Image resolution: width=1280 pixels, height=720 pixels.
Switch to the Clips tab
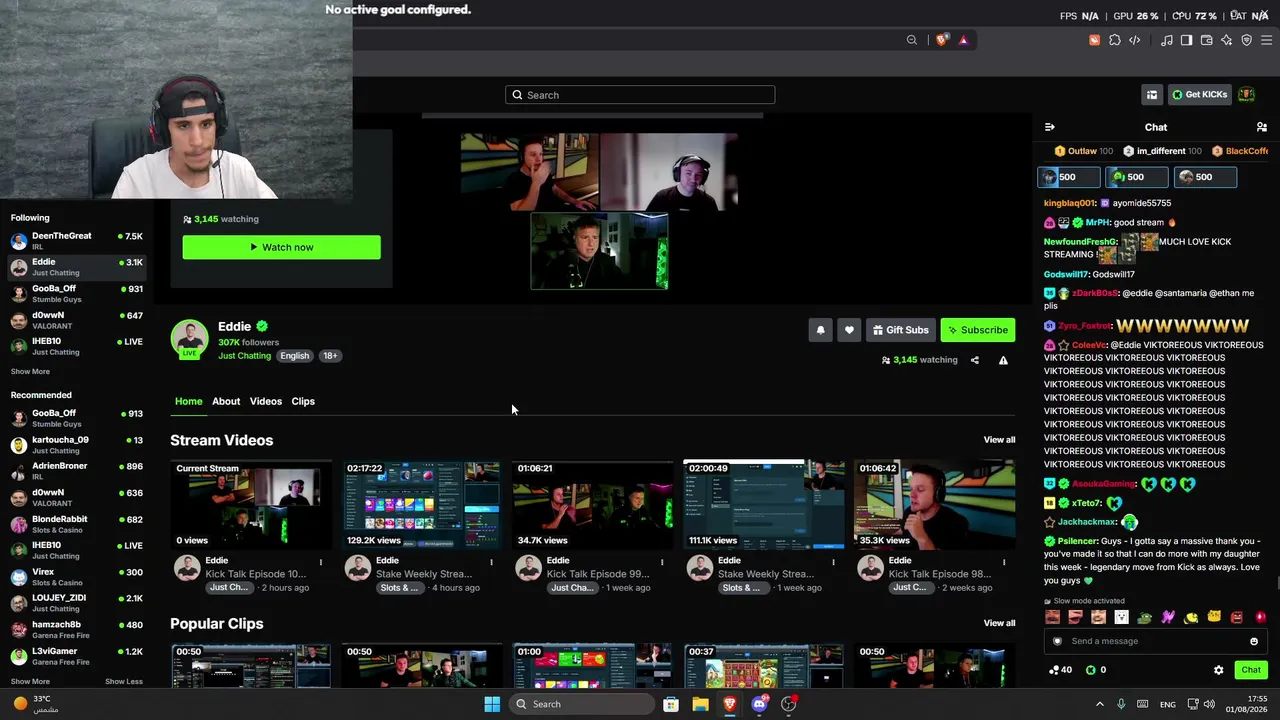tap(303, 401)
